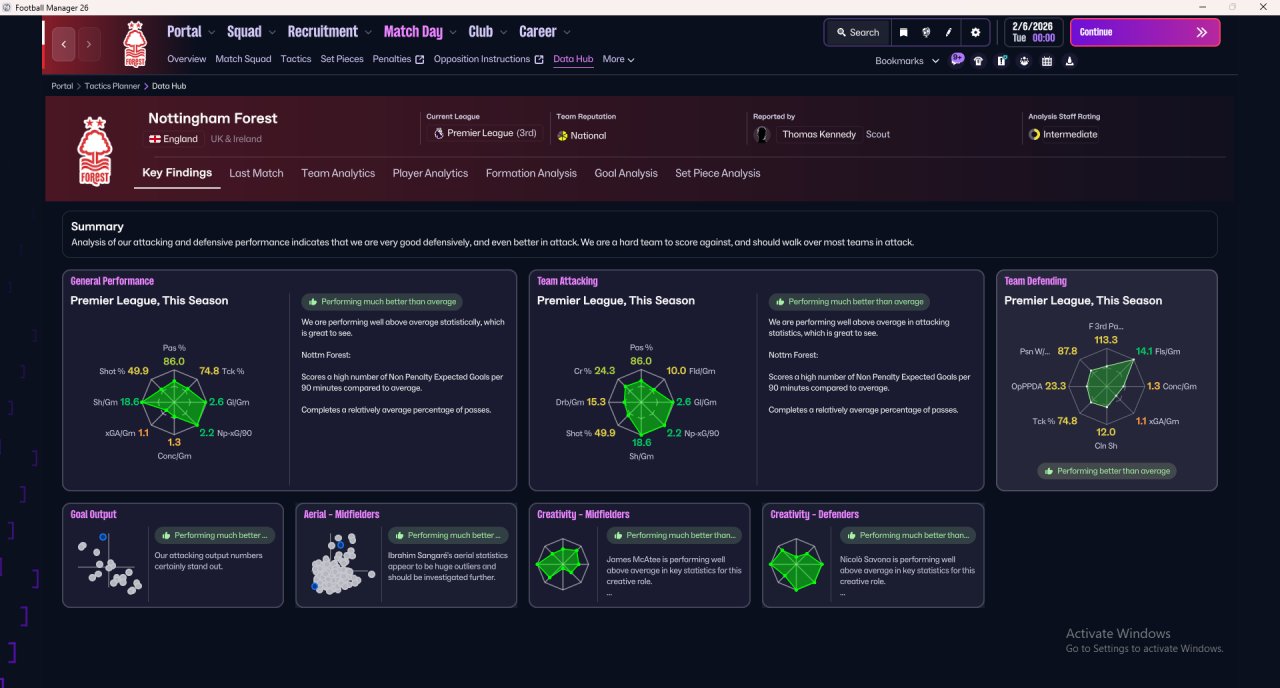Open the messages bubble with 9+ badge
Image resolution: width=1280 pixels, height=688 pixels.
[x=957, y=60]
